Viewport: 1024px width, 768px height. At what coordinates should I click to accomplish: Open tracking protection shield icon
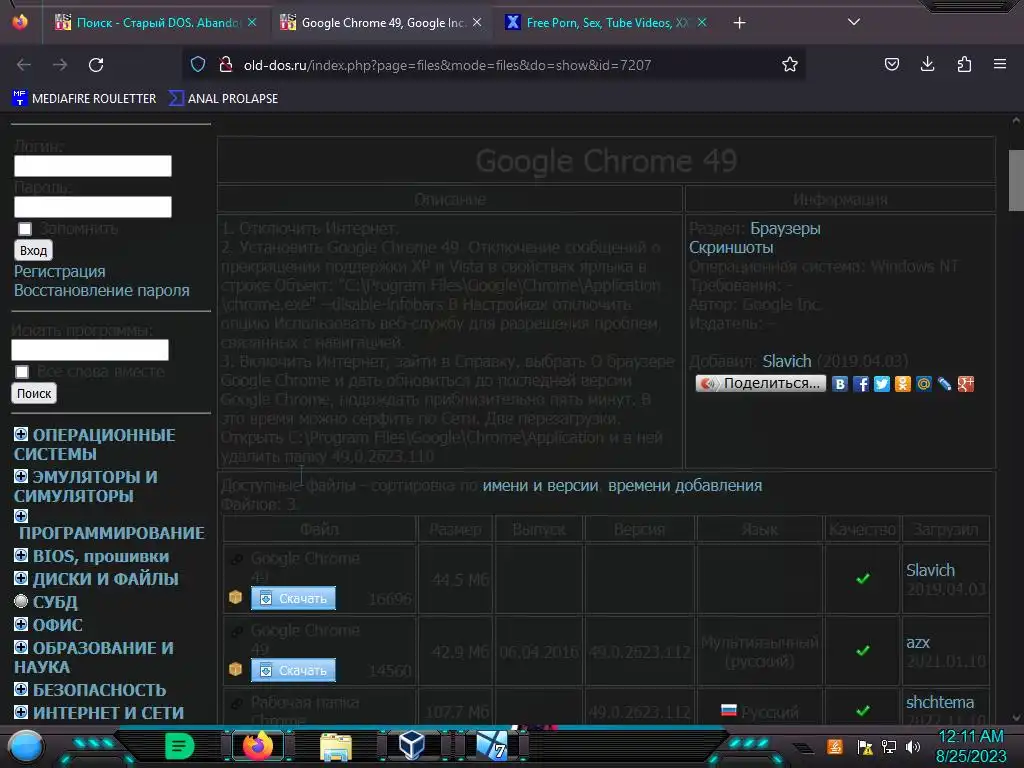(198, 64)
